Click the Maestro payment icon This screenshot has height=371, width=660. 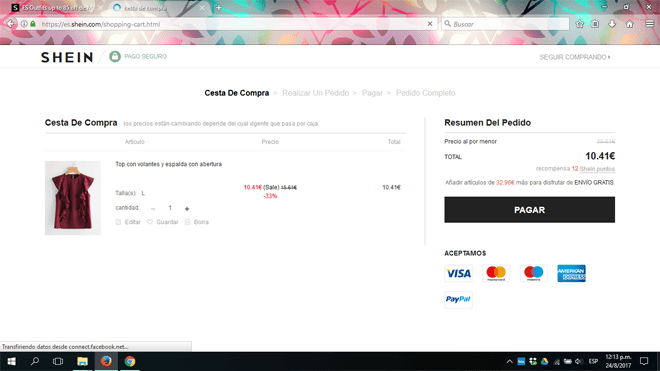coord(534,274)
